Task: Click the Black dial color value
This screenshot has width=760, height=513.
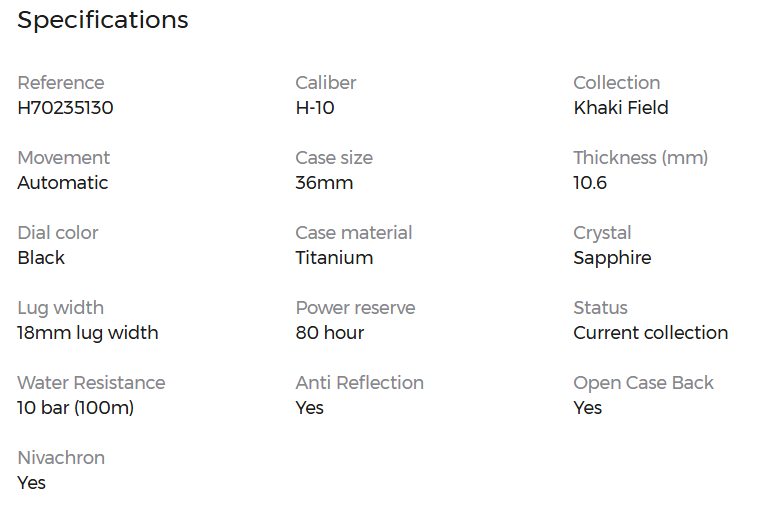Action: (41, 257)
